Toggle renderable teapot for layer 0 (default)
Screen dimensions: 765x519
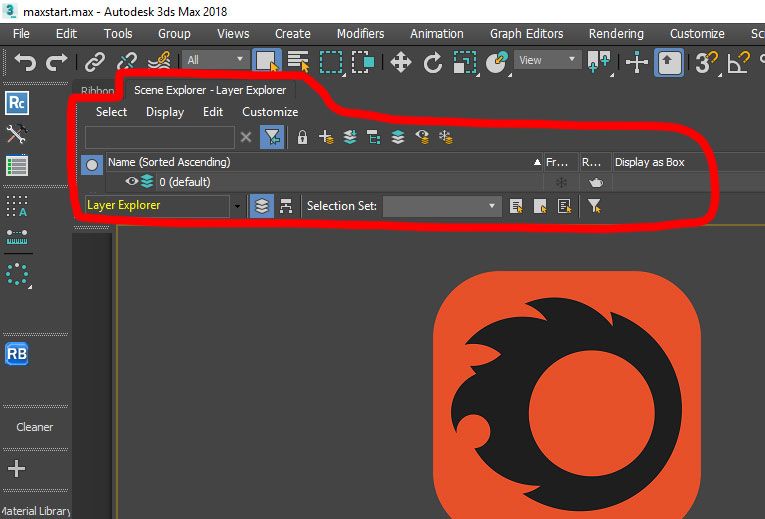(x=596, y=182)
